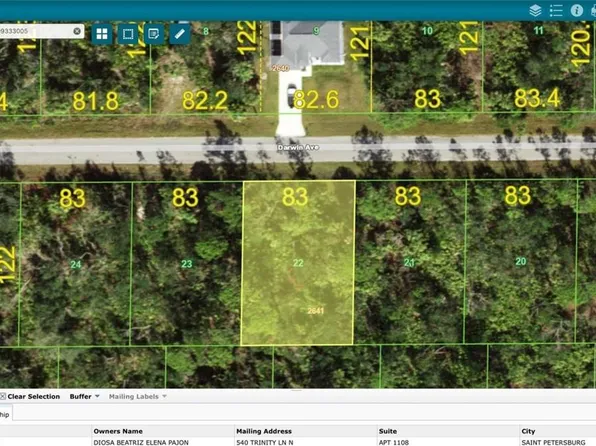This screenshot has height=446, width=596.
Task: Clear Selection of highlighted parcel
Action: pyautogui.click(x=30, y=397)
